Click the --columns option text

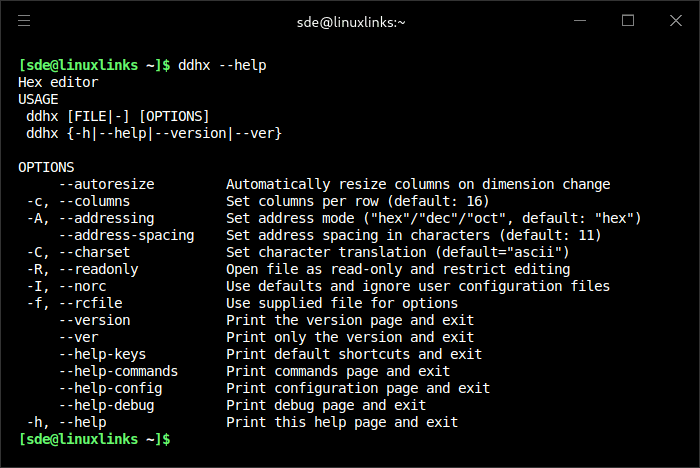coord(96,201)
